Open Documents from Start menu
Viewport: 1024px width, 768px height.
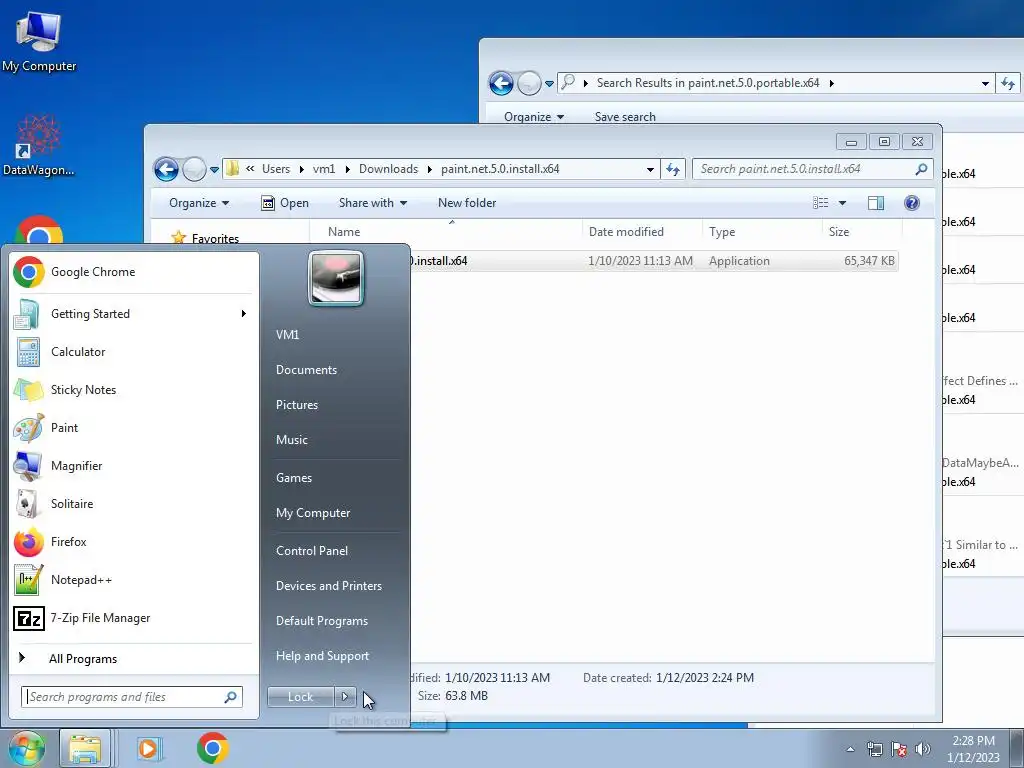point(306,370)
